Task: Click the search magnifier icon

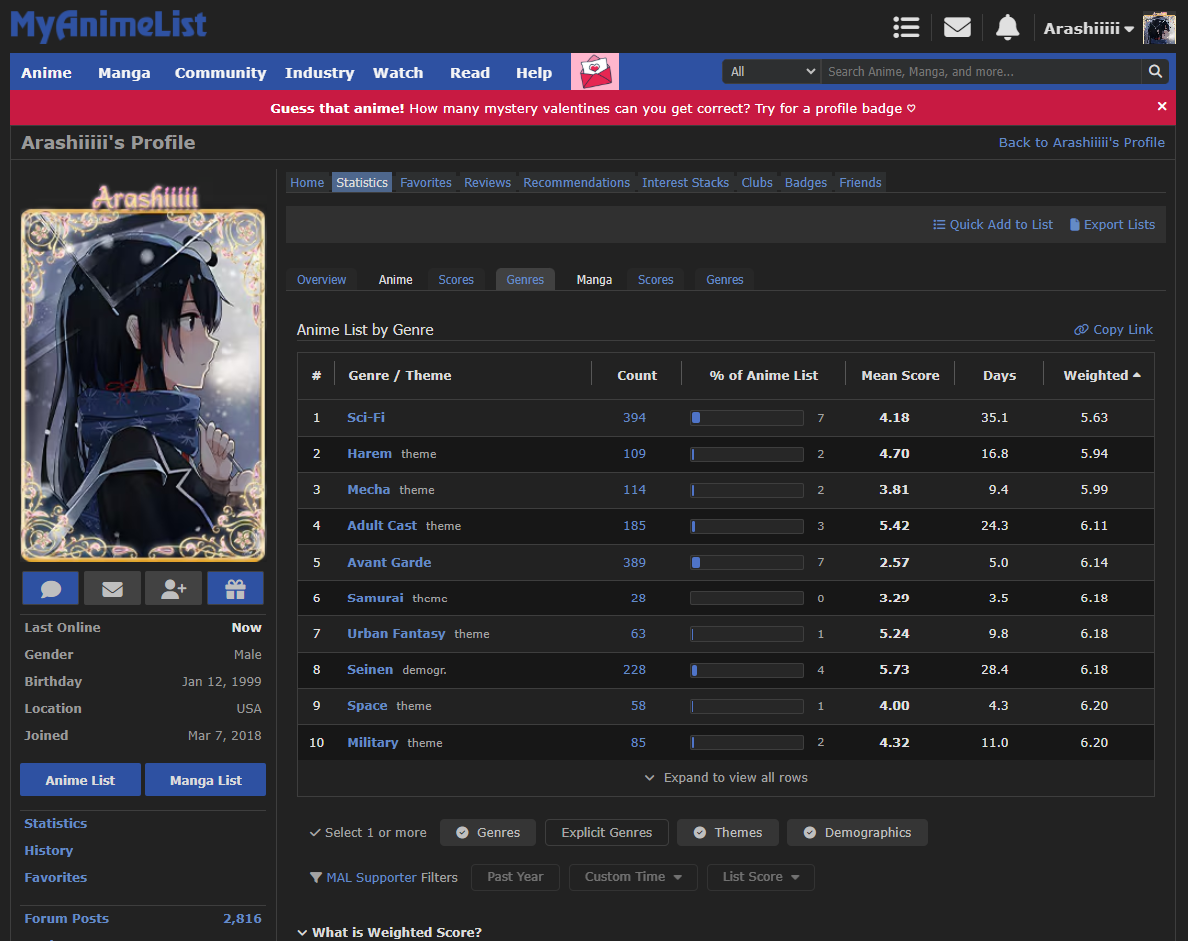Action: pyautogui.click(x=1155, y=71)
